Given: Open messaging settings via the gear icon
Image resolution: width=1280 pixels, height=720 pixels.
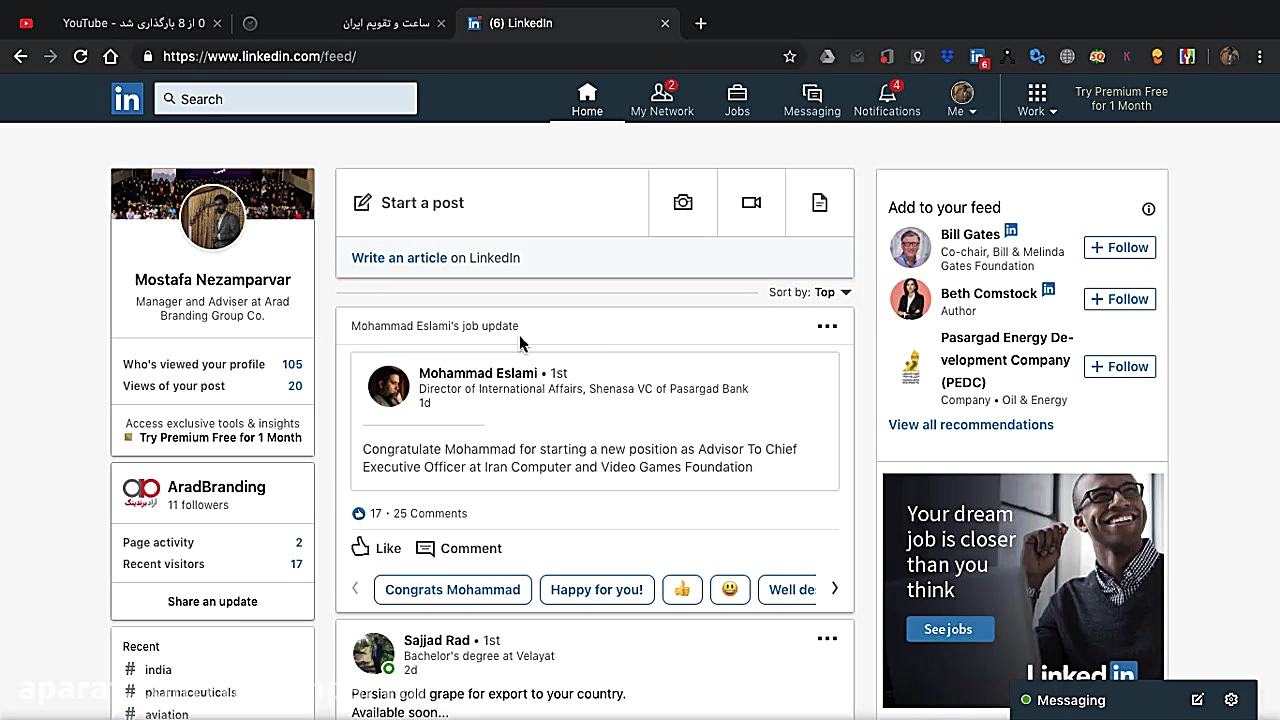Looking at the screenshot, I should [1231, 700].
